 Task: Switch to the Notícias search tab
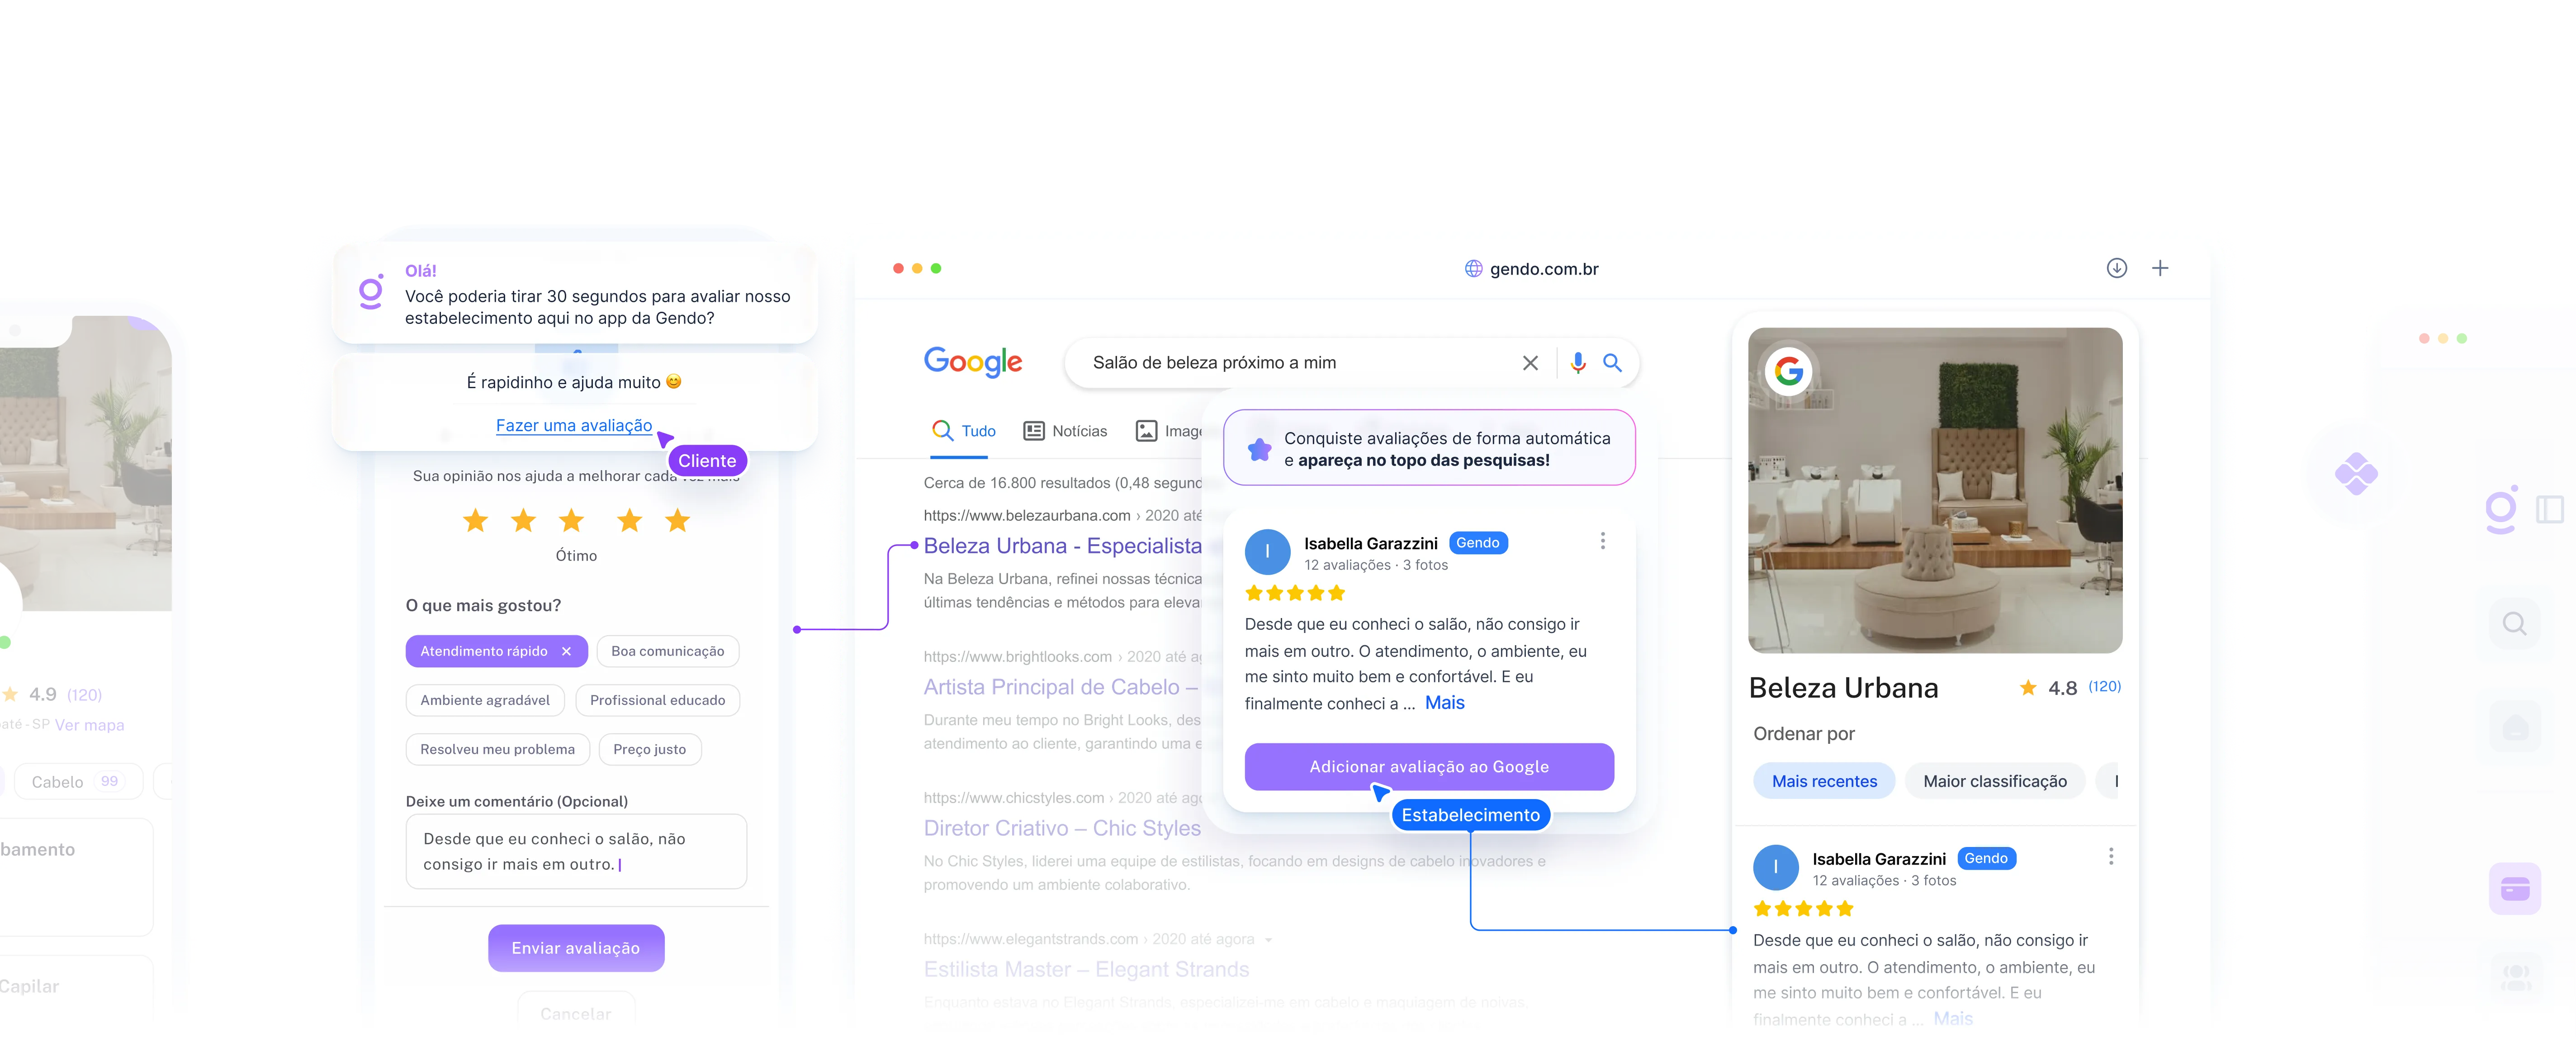[1065, 431]
